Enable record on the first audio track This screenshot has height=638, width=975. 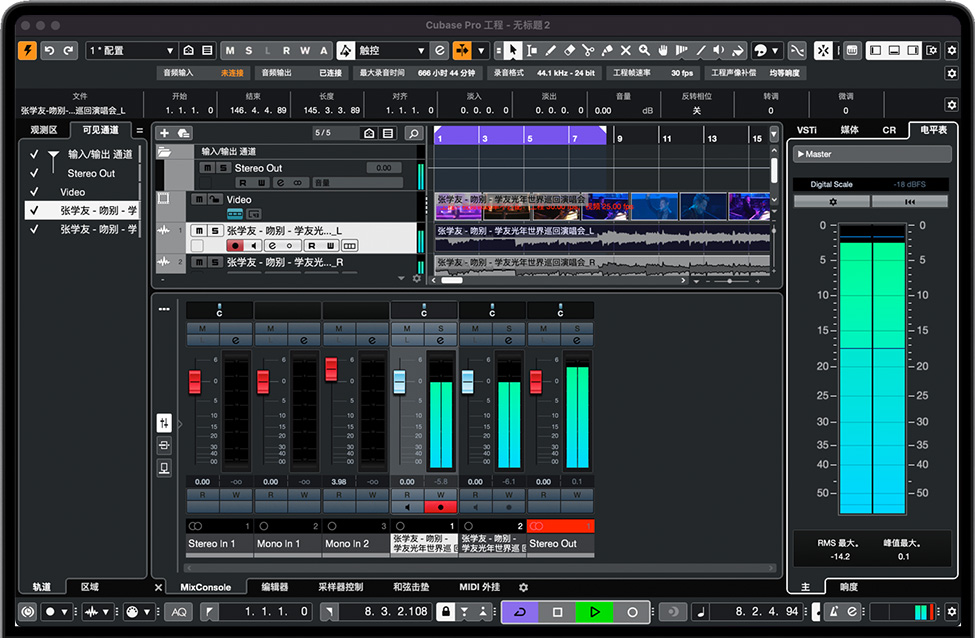[235, 245]
